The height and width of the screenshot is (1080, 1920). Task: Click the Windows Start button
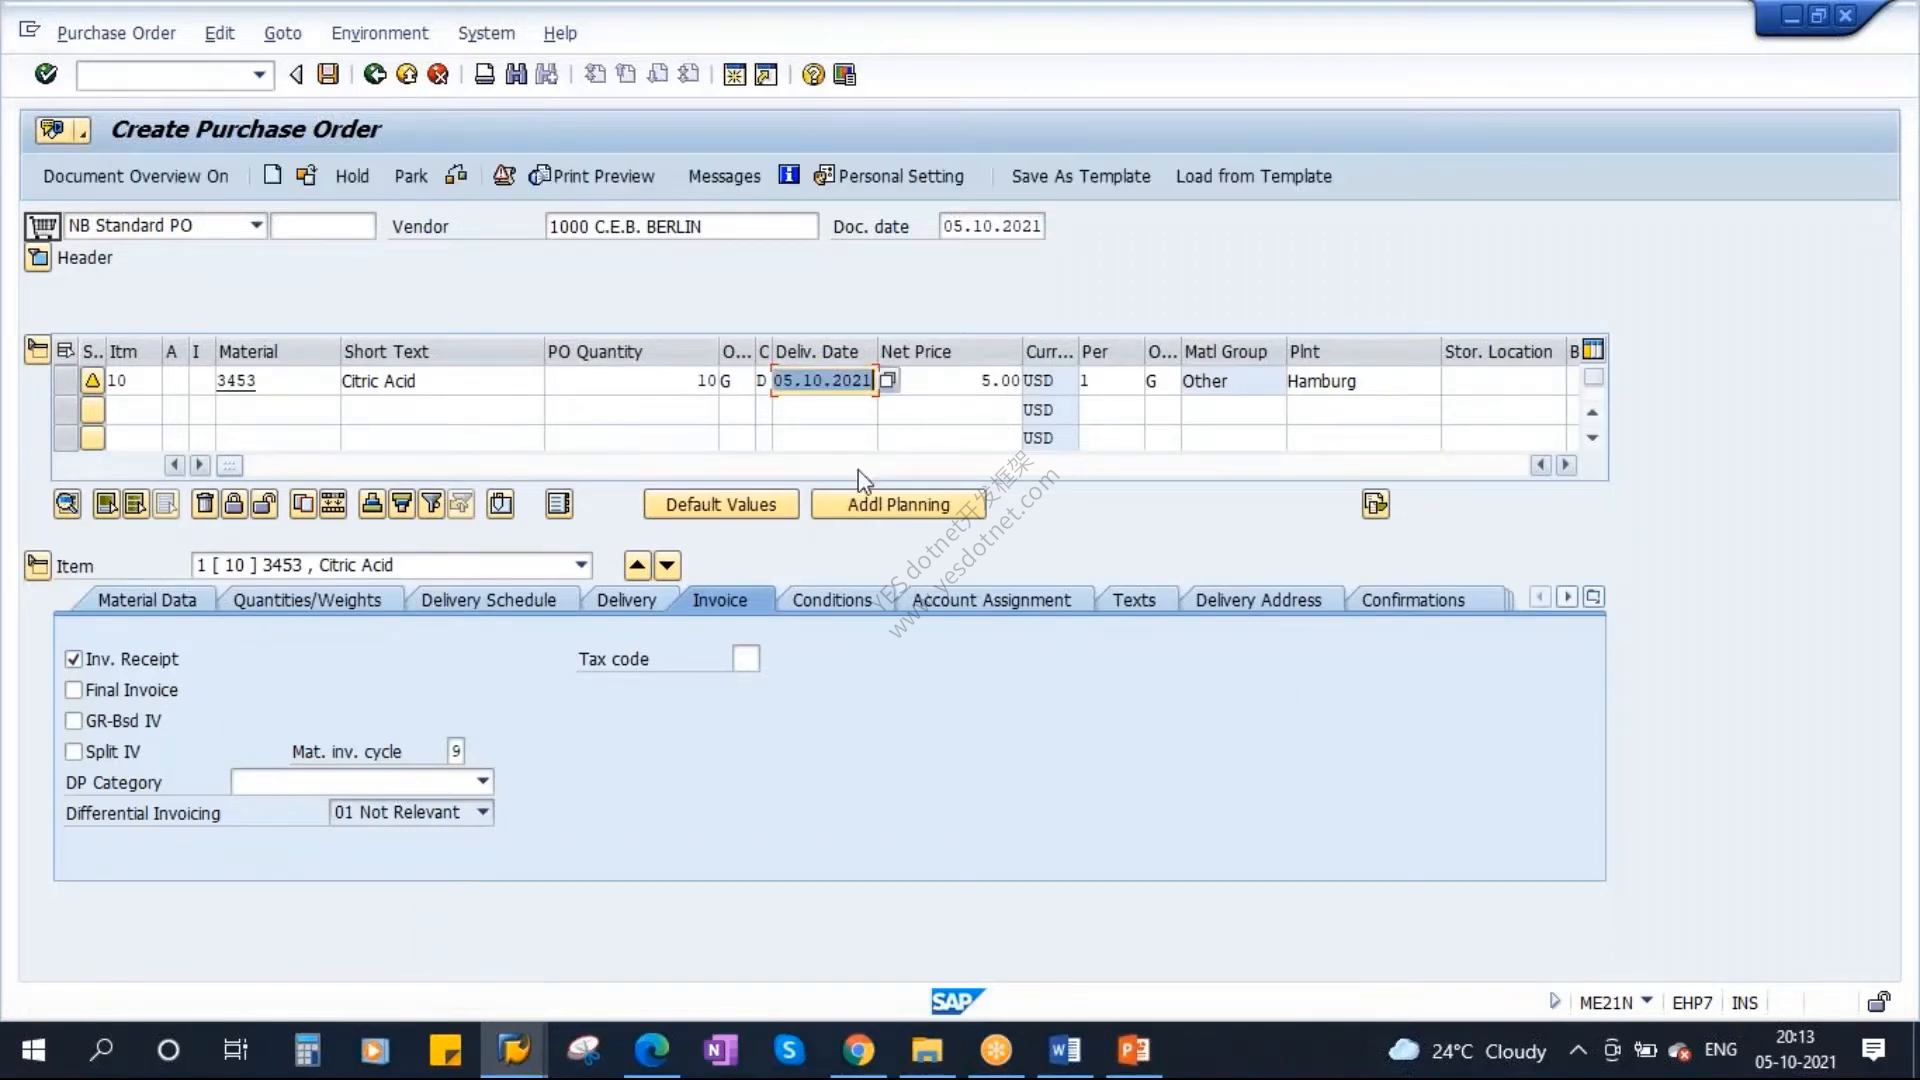[x=33, y=1050]
